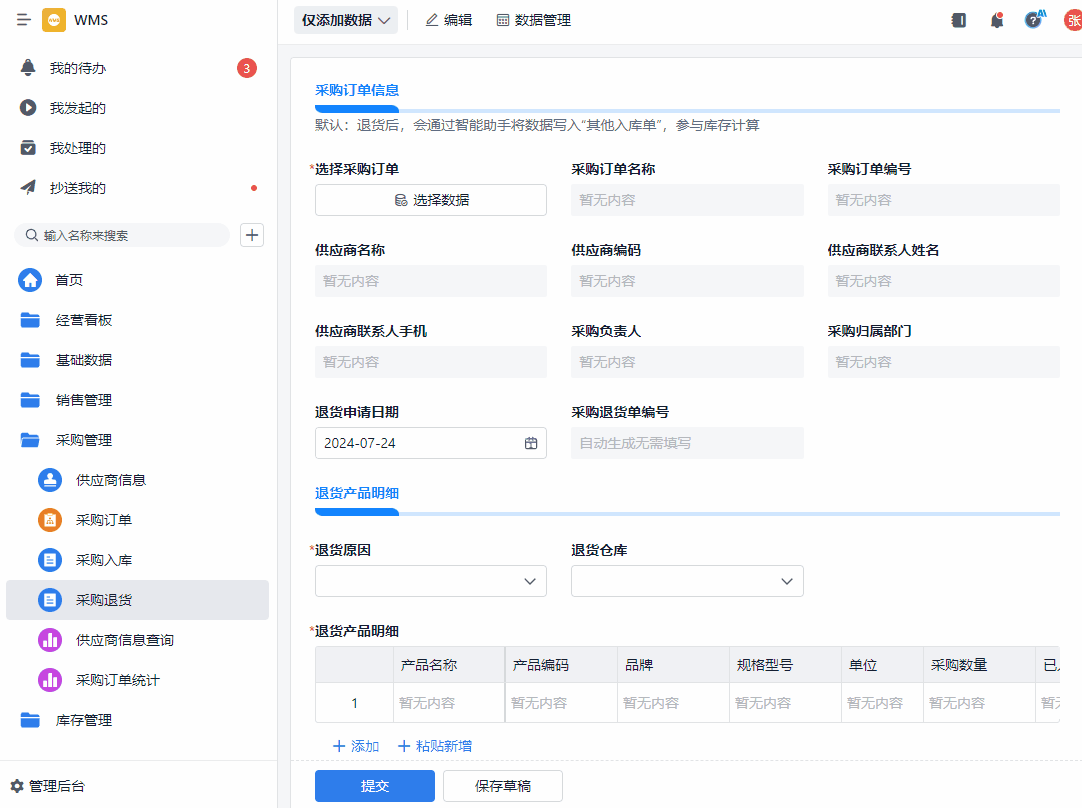This screenshot has width=1082, height=808.
Task: Collapse the 采购管理 folder
Action: pyautogui.click(x=83, y=440)
